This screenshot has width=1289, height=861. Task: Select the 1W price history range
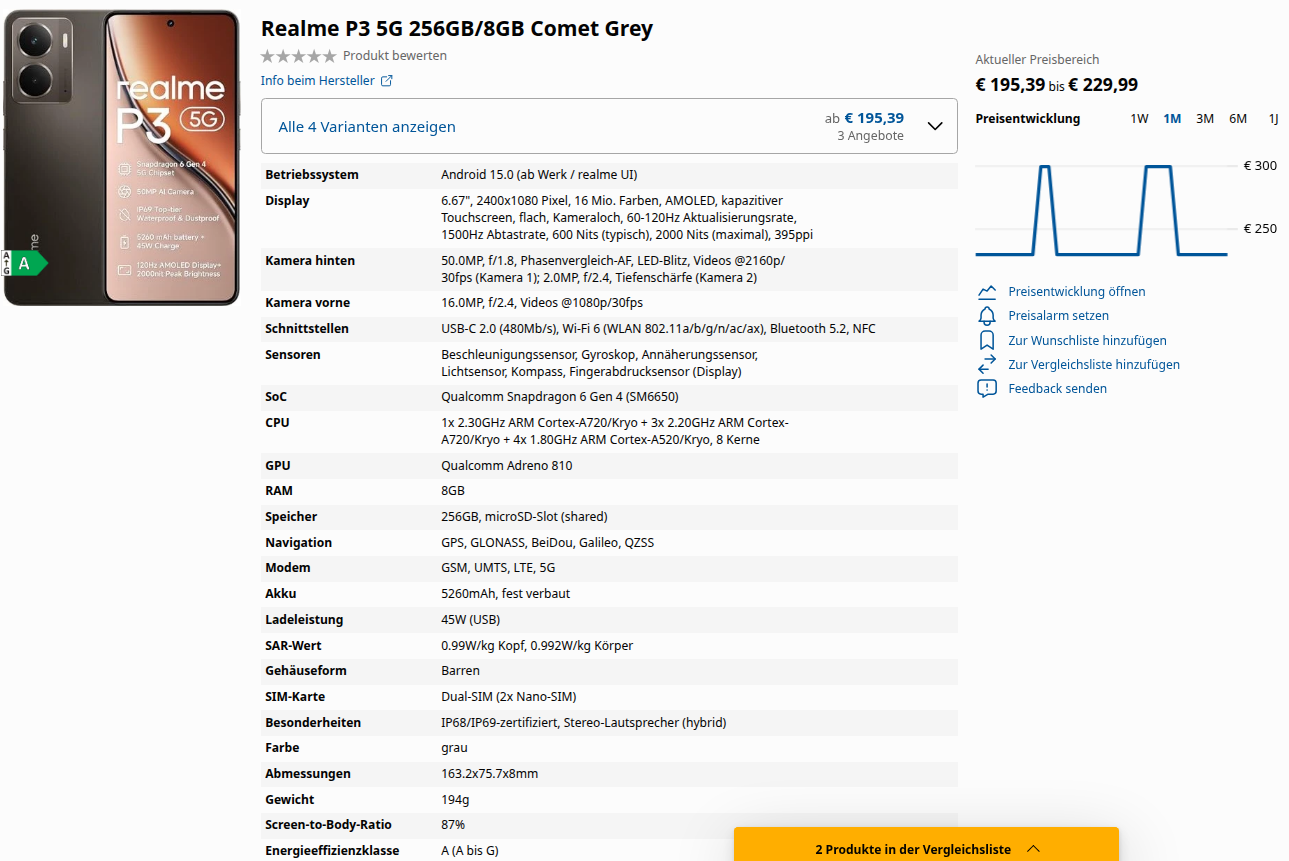1139,119
